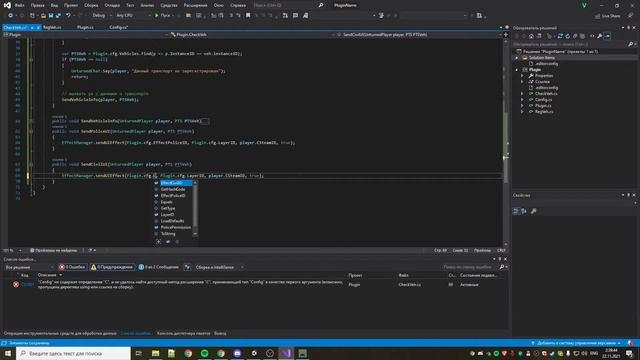Open Chrome from the taskbar
Image resolution: width=640 pixels, height=360 pixels.
point(188,353)
